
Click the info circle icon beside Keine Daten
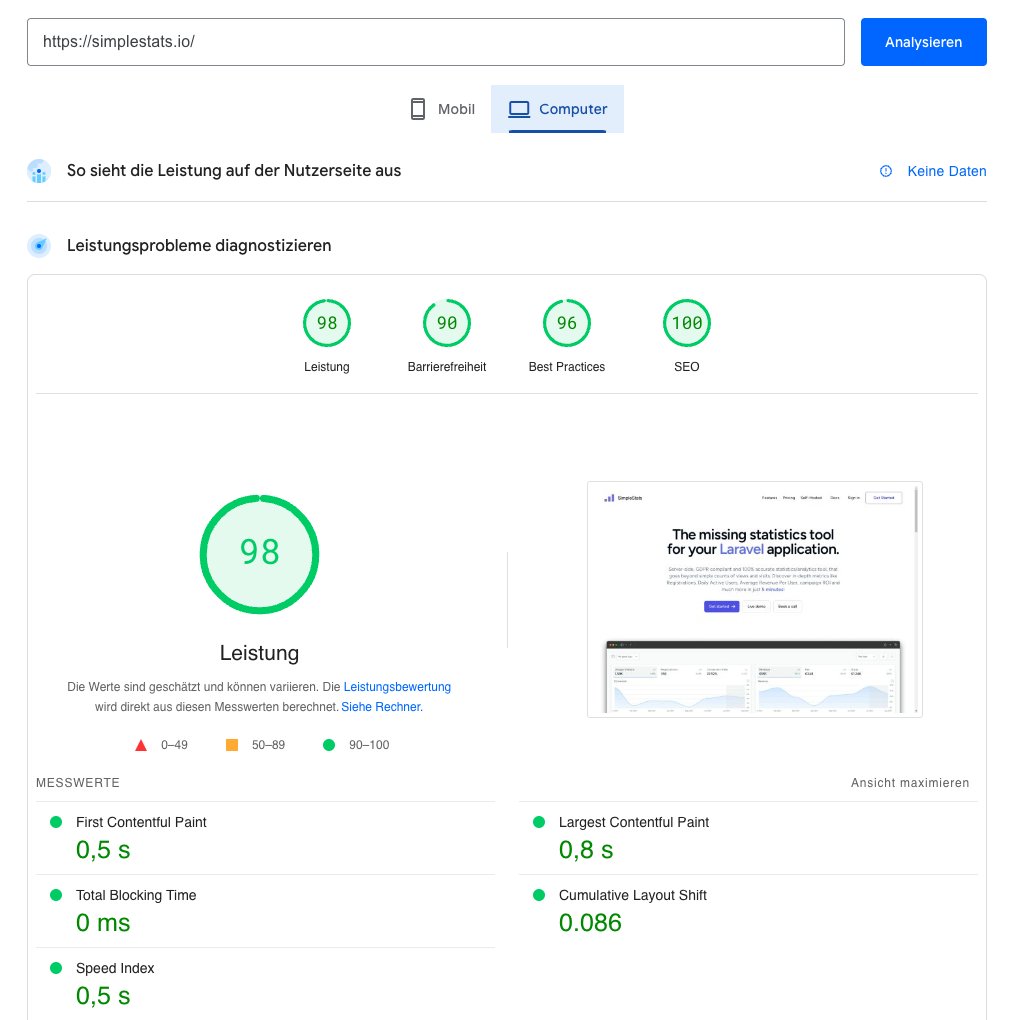(x=885, y=171)
